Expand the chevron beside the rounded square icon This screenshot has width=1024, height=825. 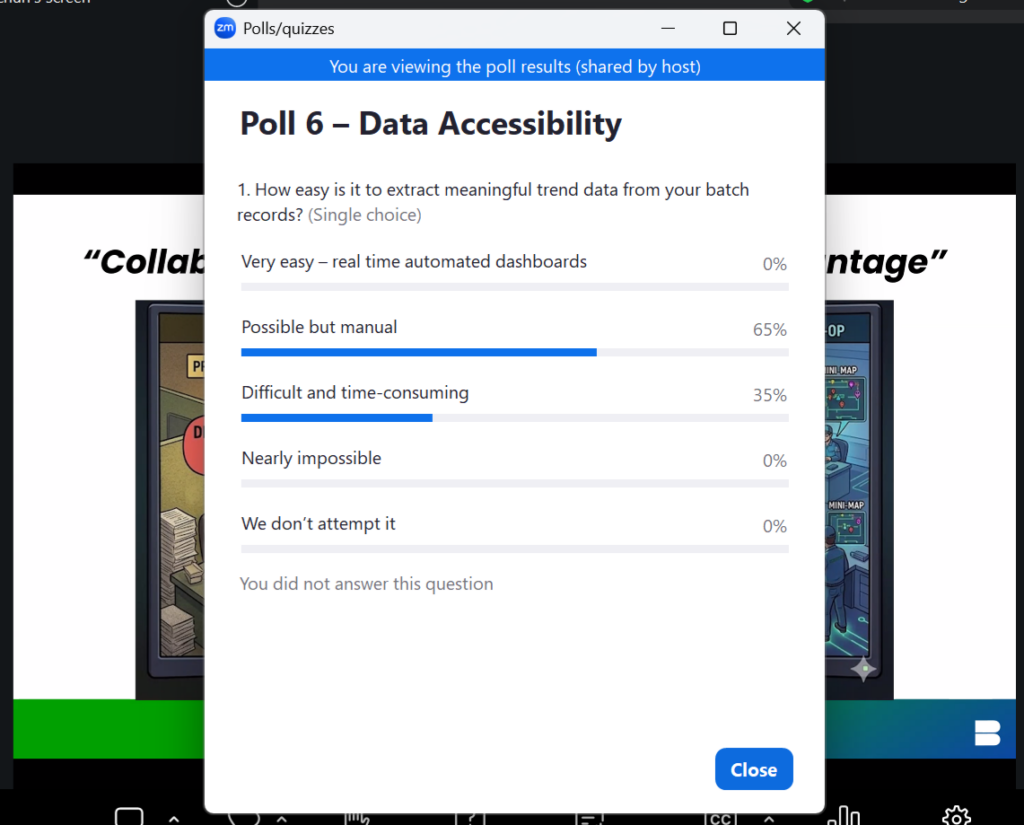coord(174,818)
